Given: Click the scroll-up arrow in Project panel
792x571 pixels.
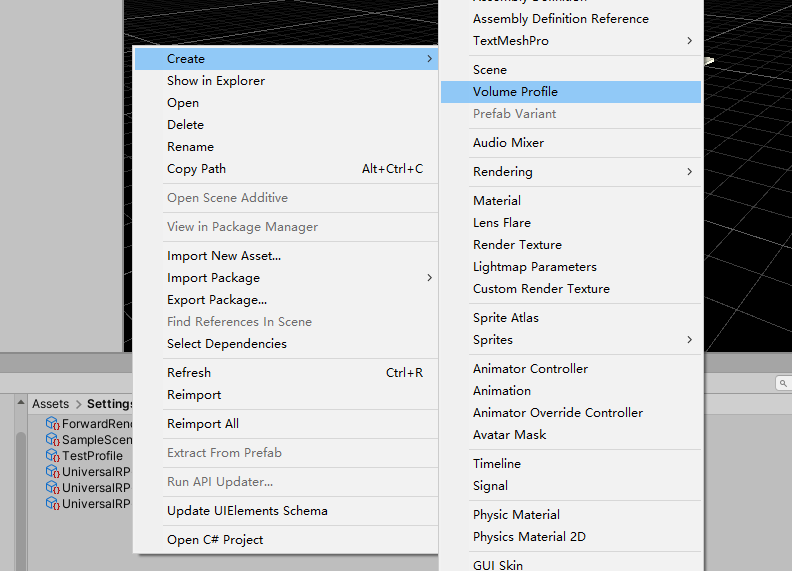Looking at the screenshot, I should pos(21,403).
